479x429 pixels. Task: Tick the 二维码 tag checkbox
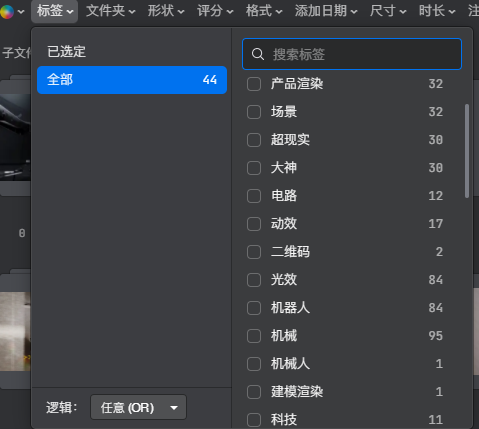pyautogui.click(x=254, y=252)
